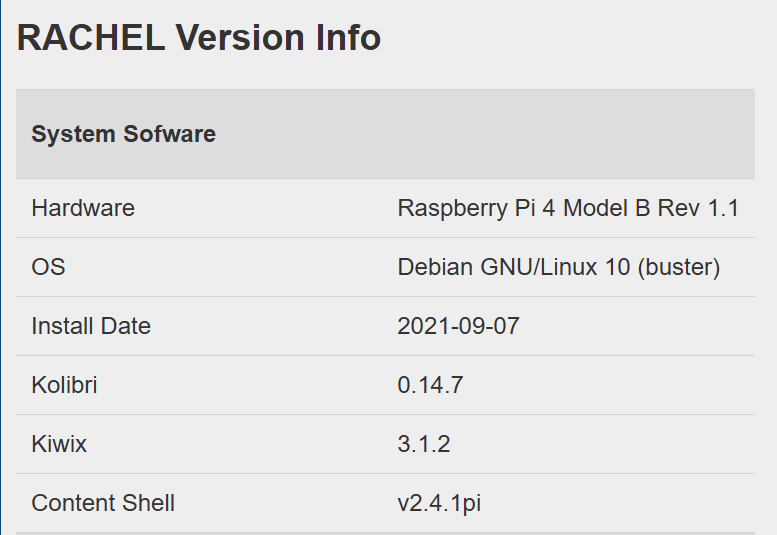Click the word Sofware in table header

click(x=169, y=134)
